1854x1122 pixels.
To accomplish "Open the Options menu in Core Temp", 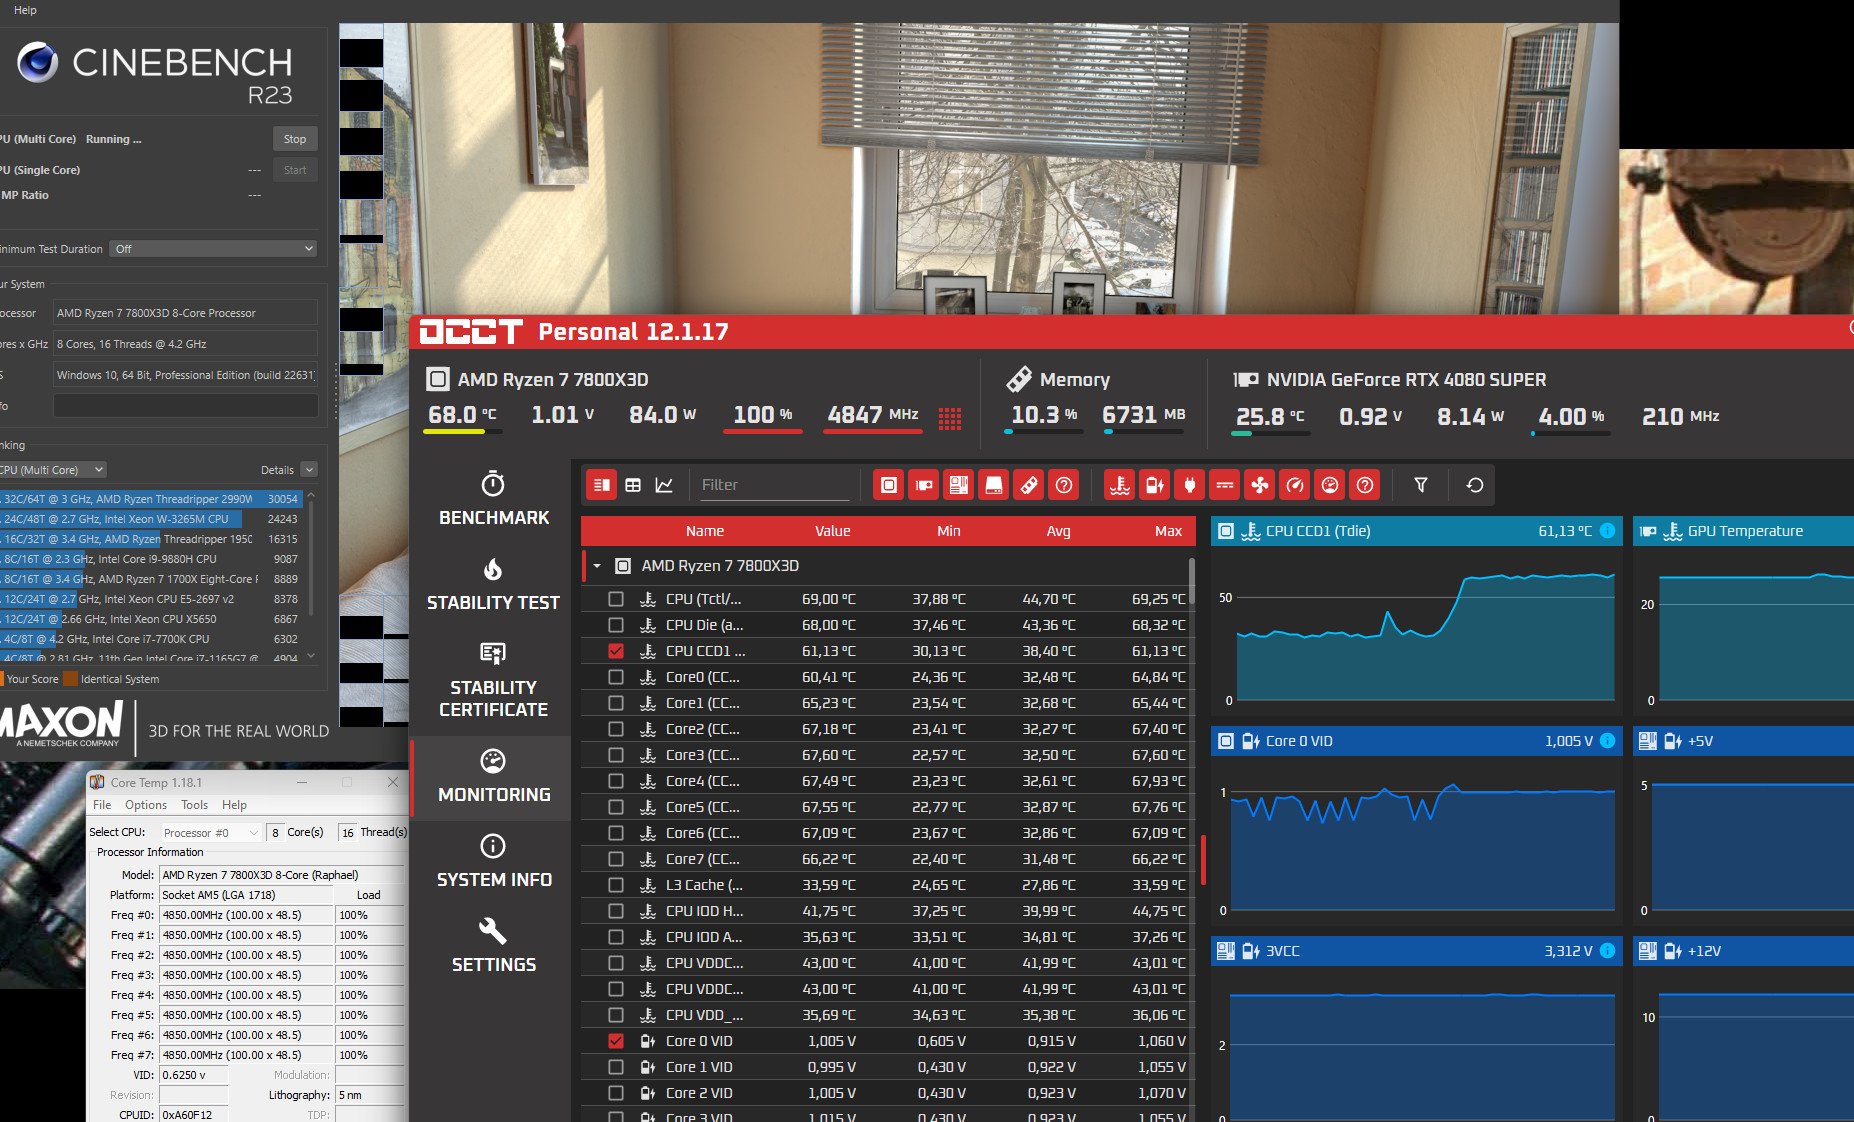I will (146, 805).
